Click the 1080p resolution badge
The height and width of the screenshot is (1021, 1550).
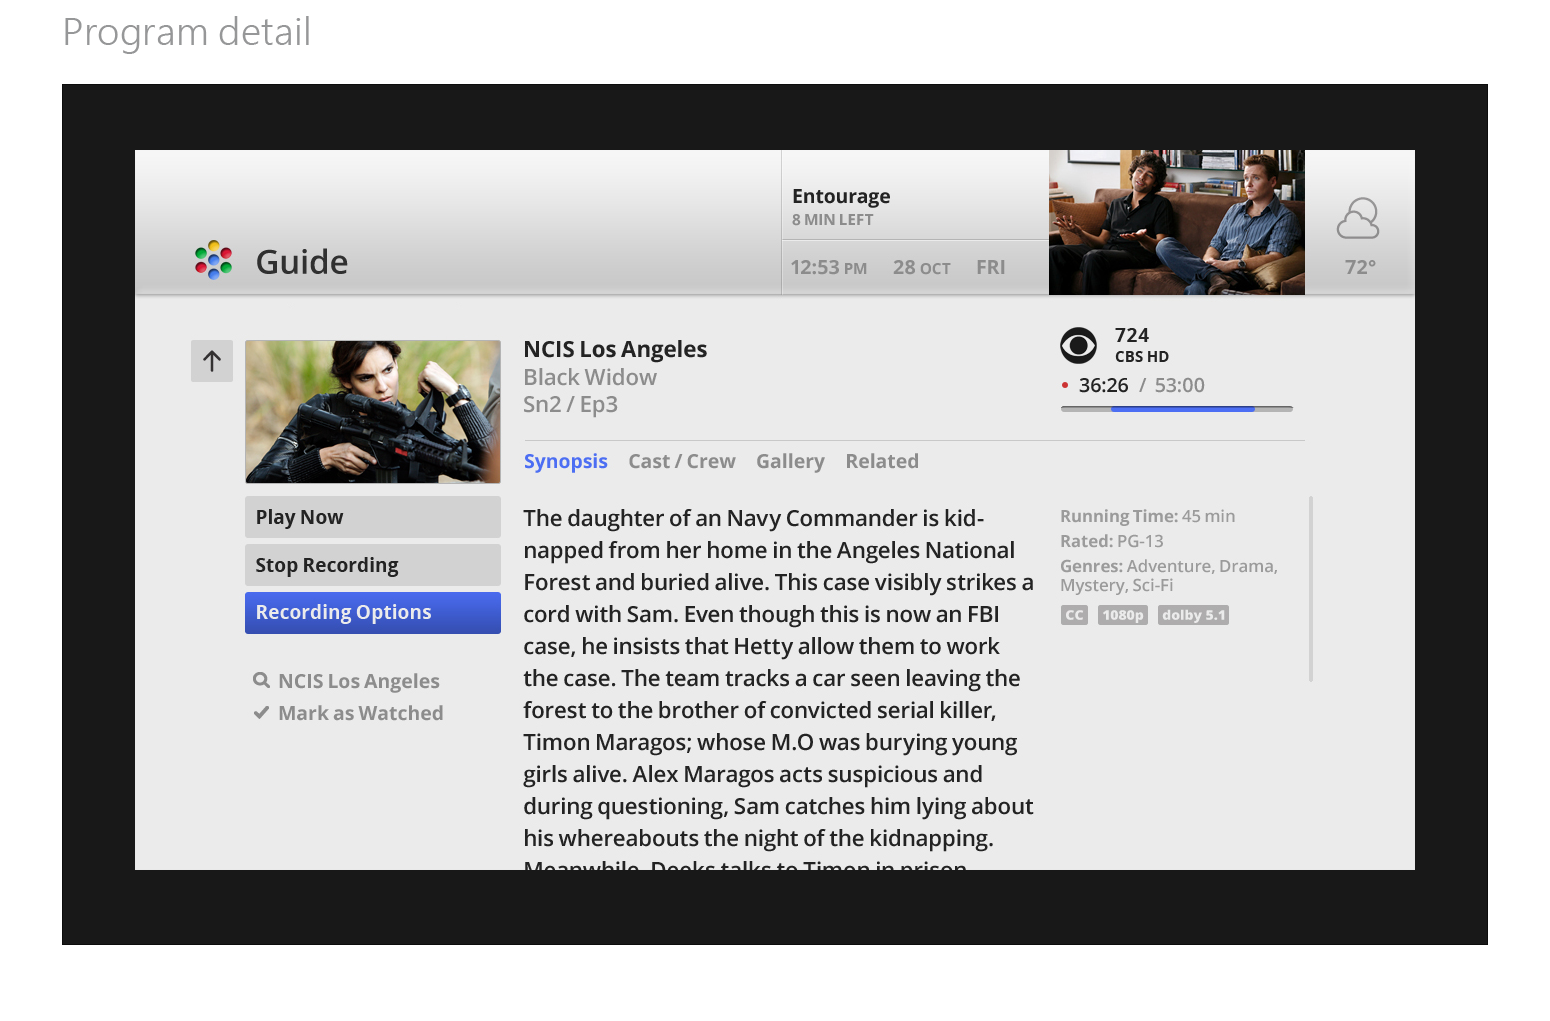point(1123,615)
